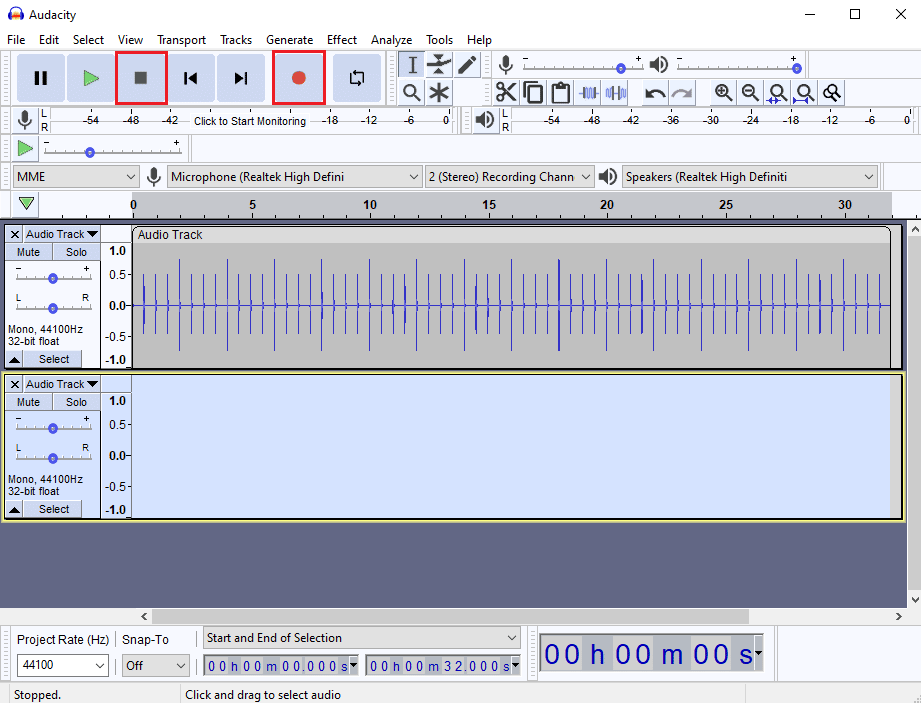This screenshot has height=703, width=921.
Task: Open the Generate menu
Action: 290,40
